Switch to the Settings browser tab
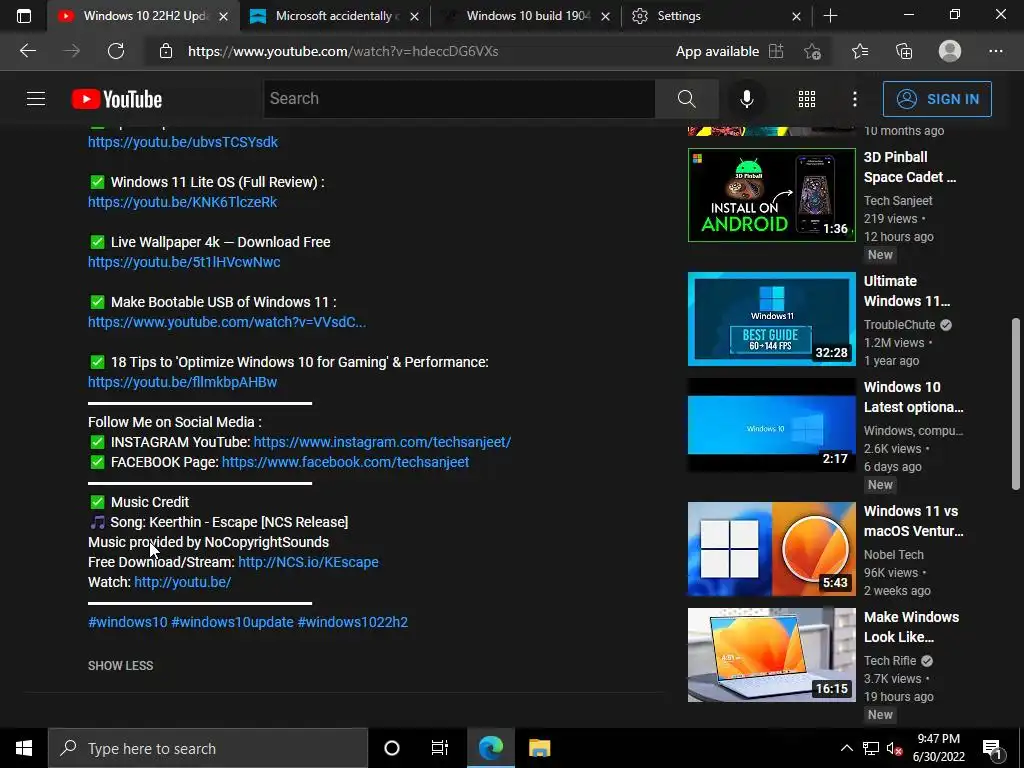 (679, 16)
